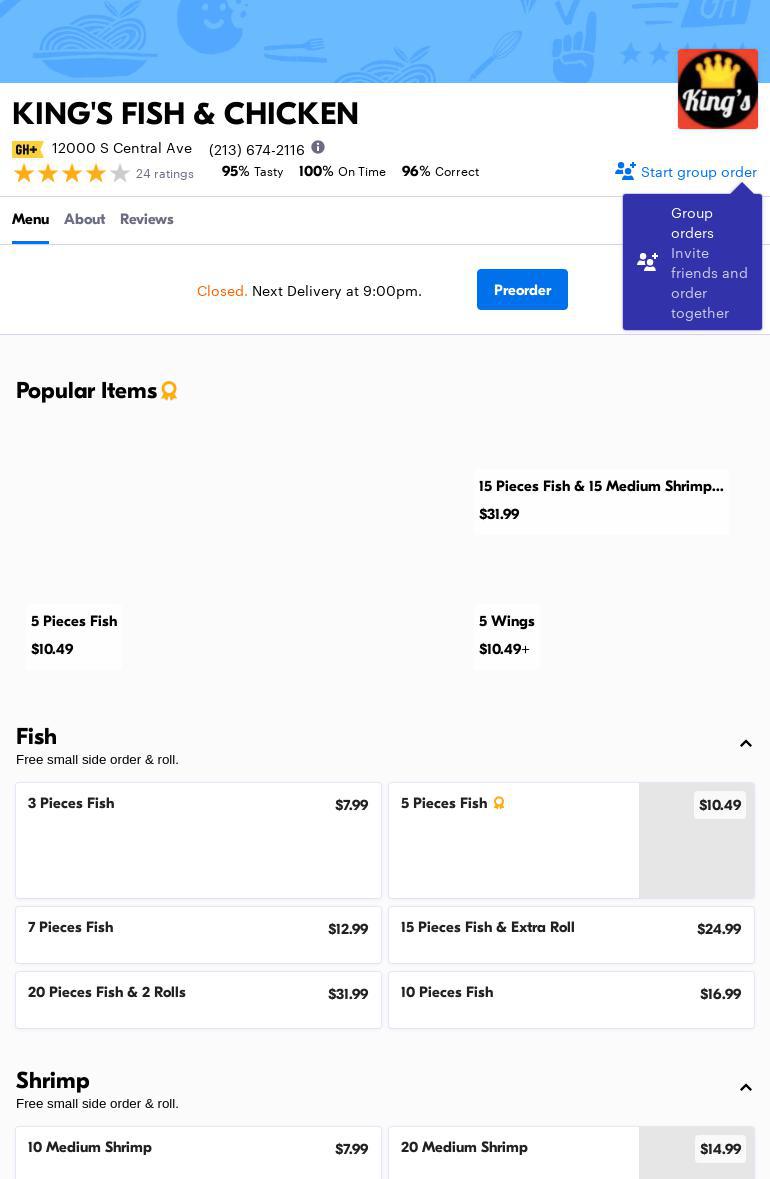Click the Popular Items award ribbon icon

[x=169, y=391]
